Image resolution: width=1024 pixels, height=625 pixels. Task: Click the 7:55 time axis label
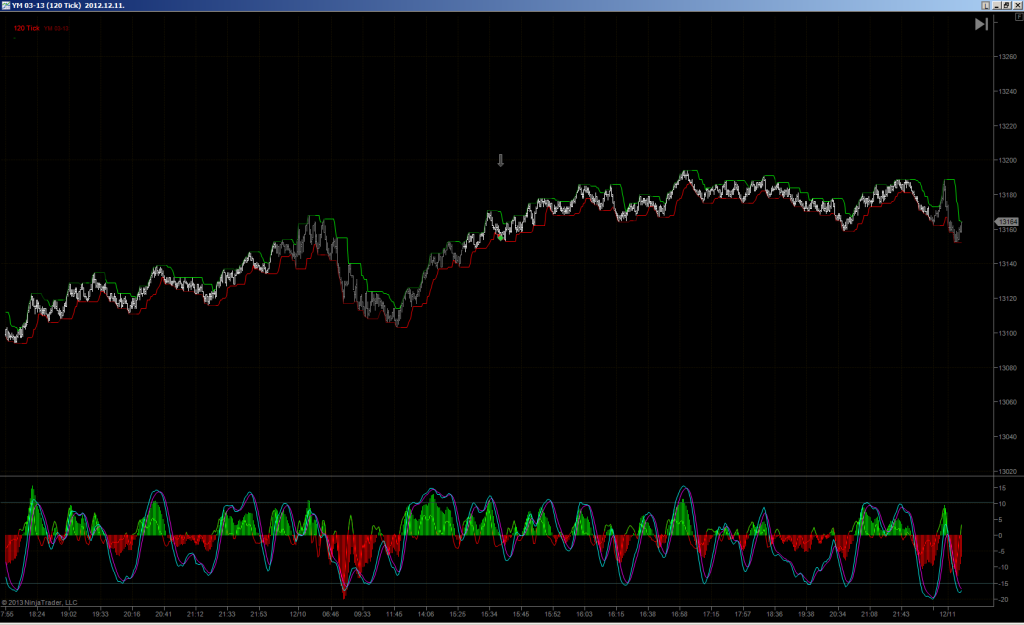[x=8, y=614]
